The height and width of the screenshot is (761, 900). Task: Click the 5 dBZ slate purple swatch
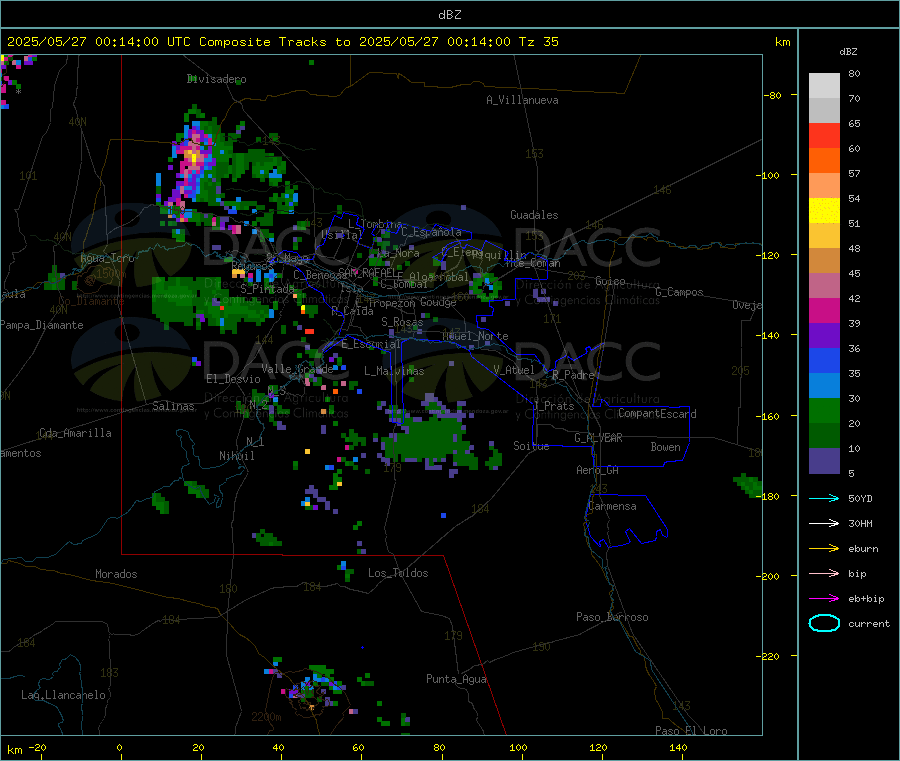tap(824, 461)
